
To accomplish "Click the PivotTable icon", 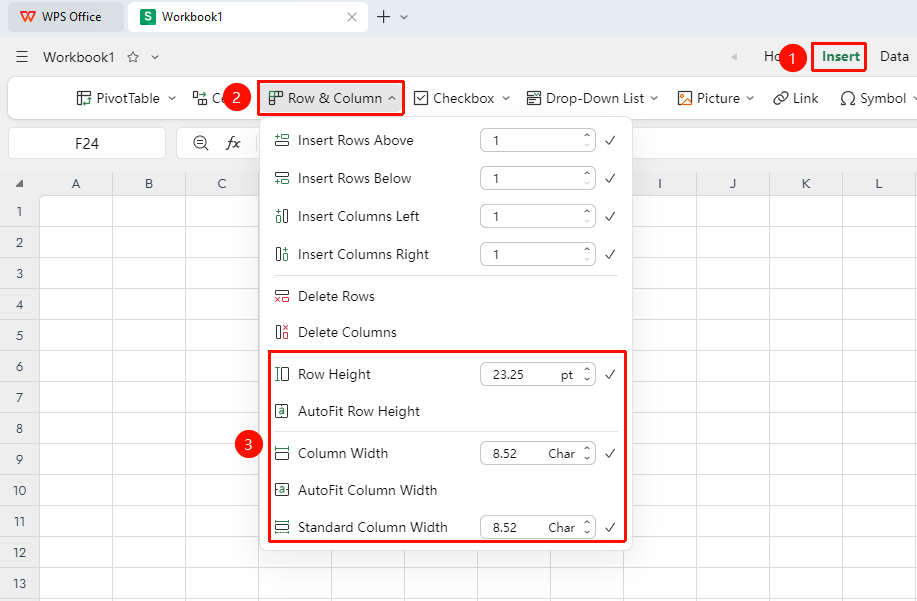I will tap(84, 98).
